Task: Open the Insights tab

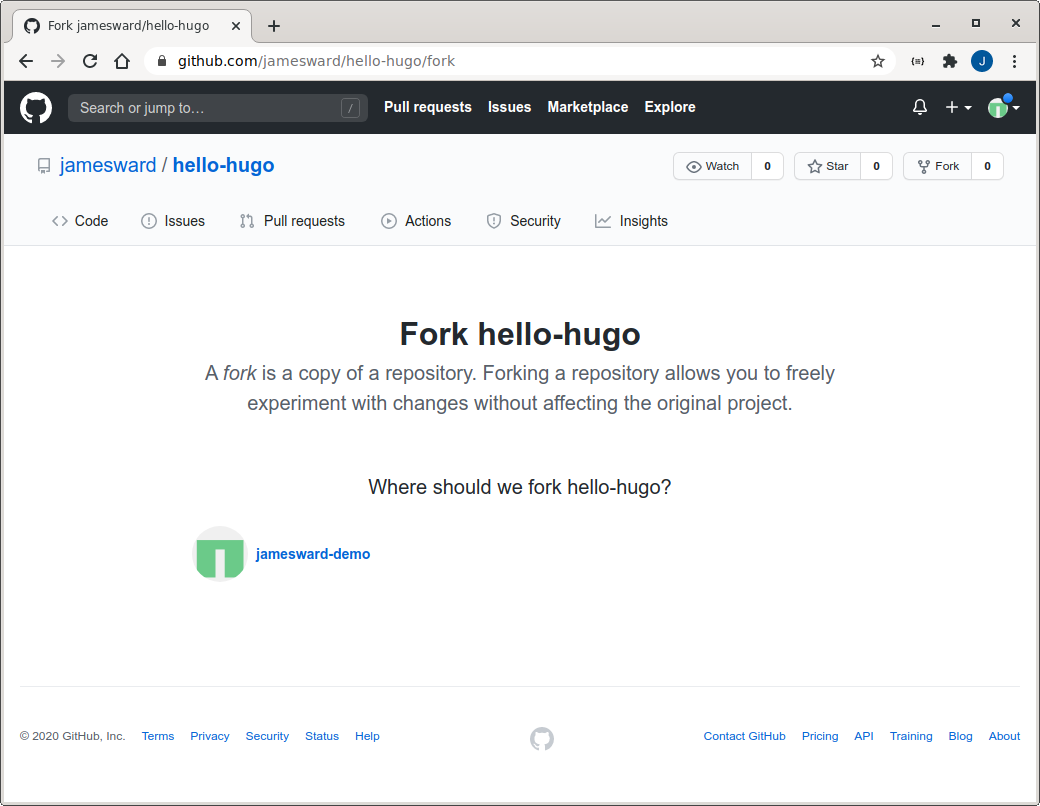Action: (631, 221)
